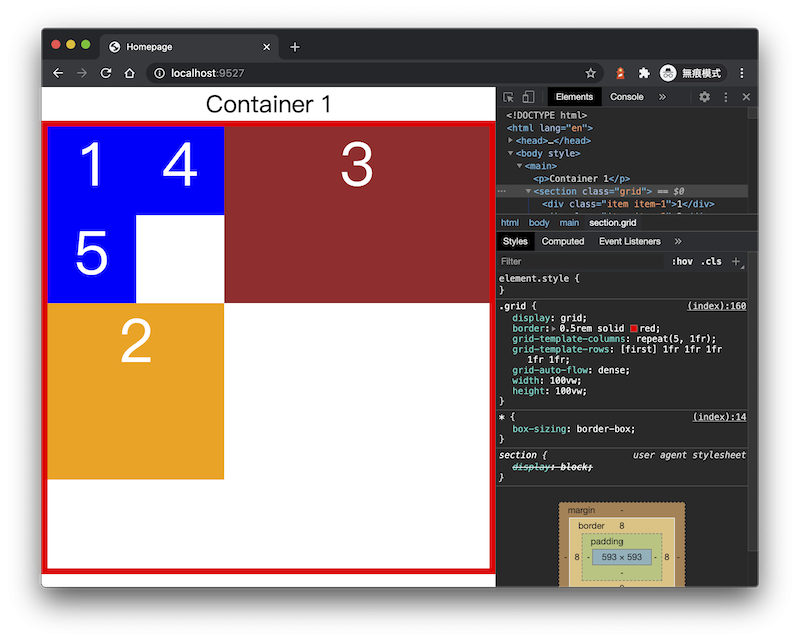Click the incognito profile button

tap(691, 73)
